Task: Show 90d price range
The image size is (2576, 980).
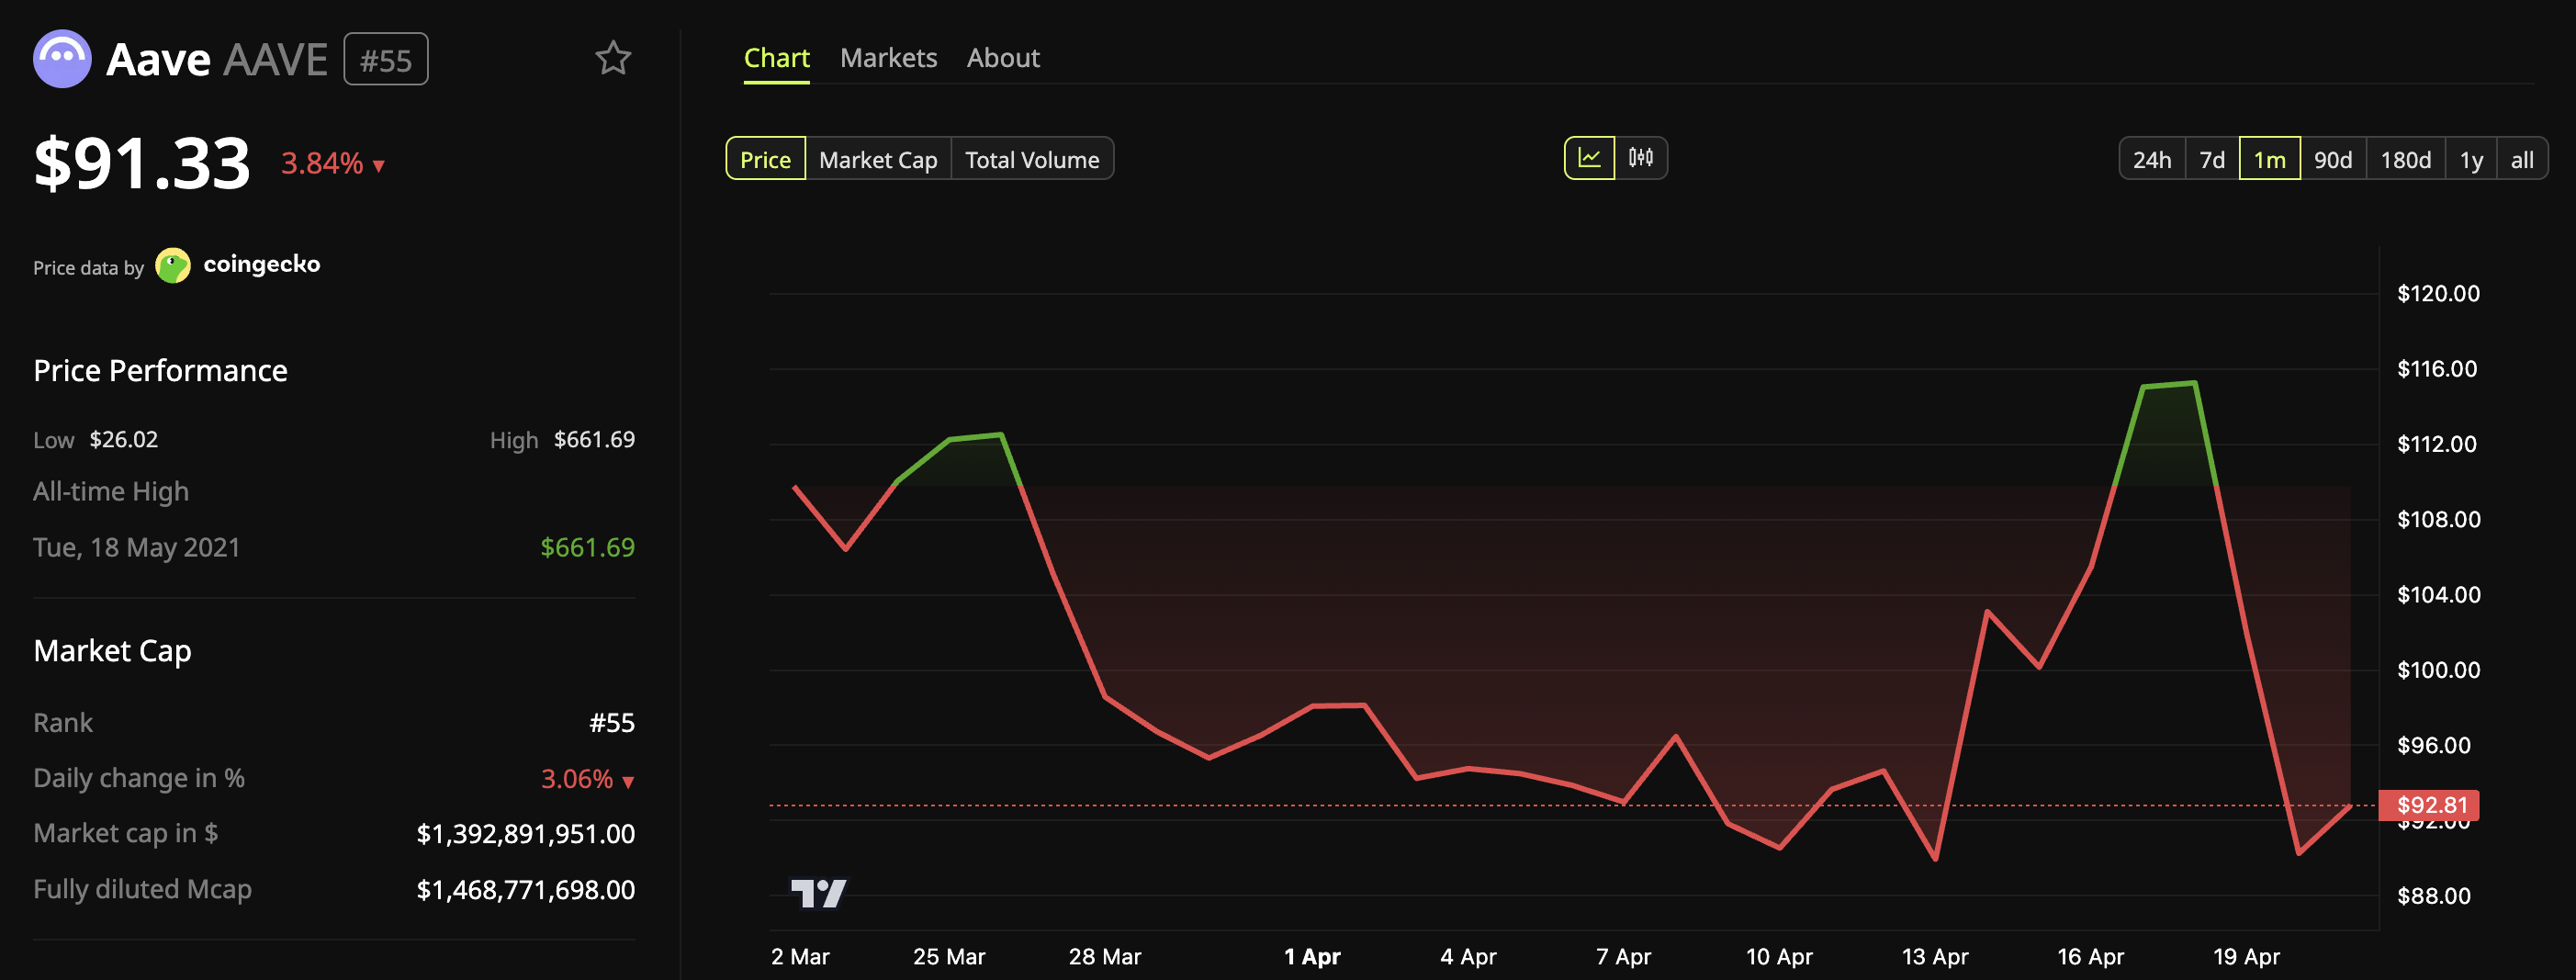Action: tap(2334, 158)
